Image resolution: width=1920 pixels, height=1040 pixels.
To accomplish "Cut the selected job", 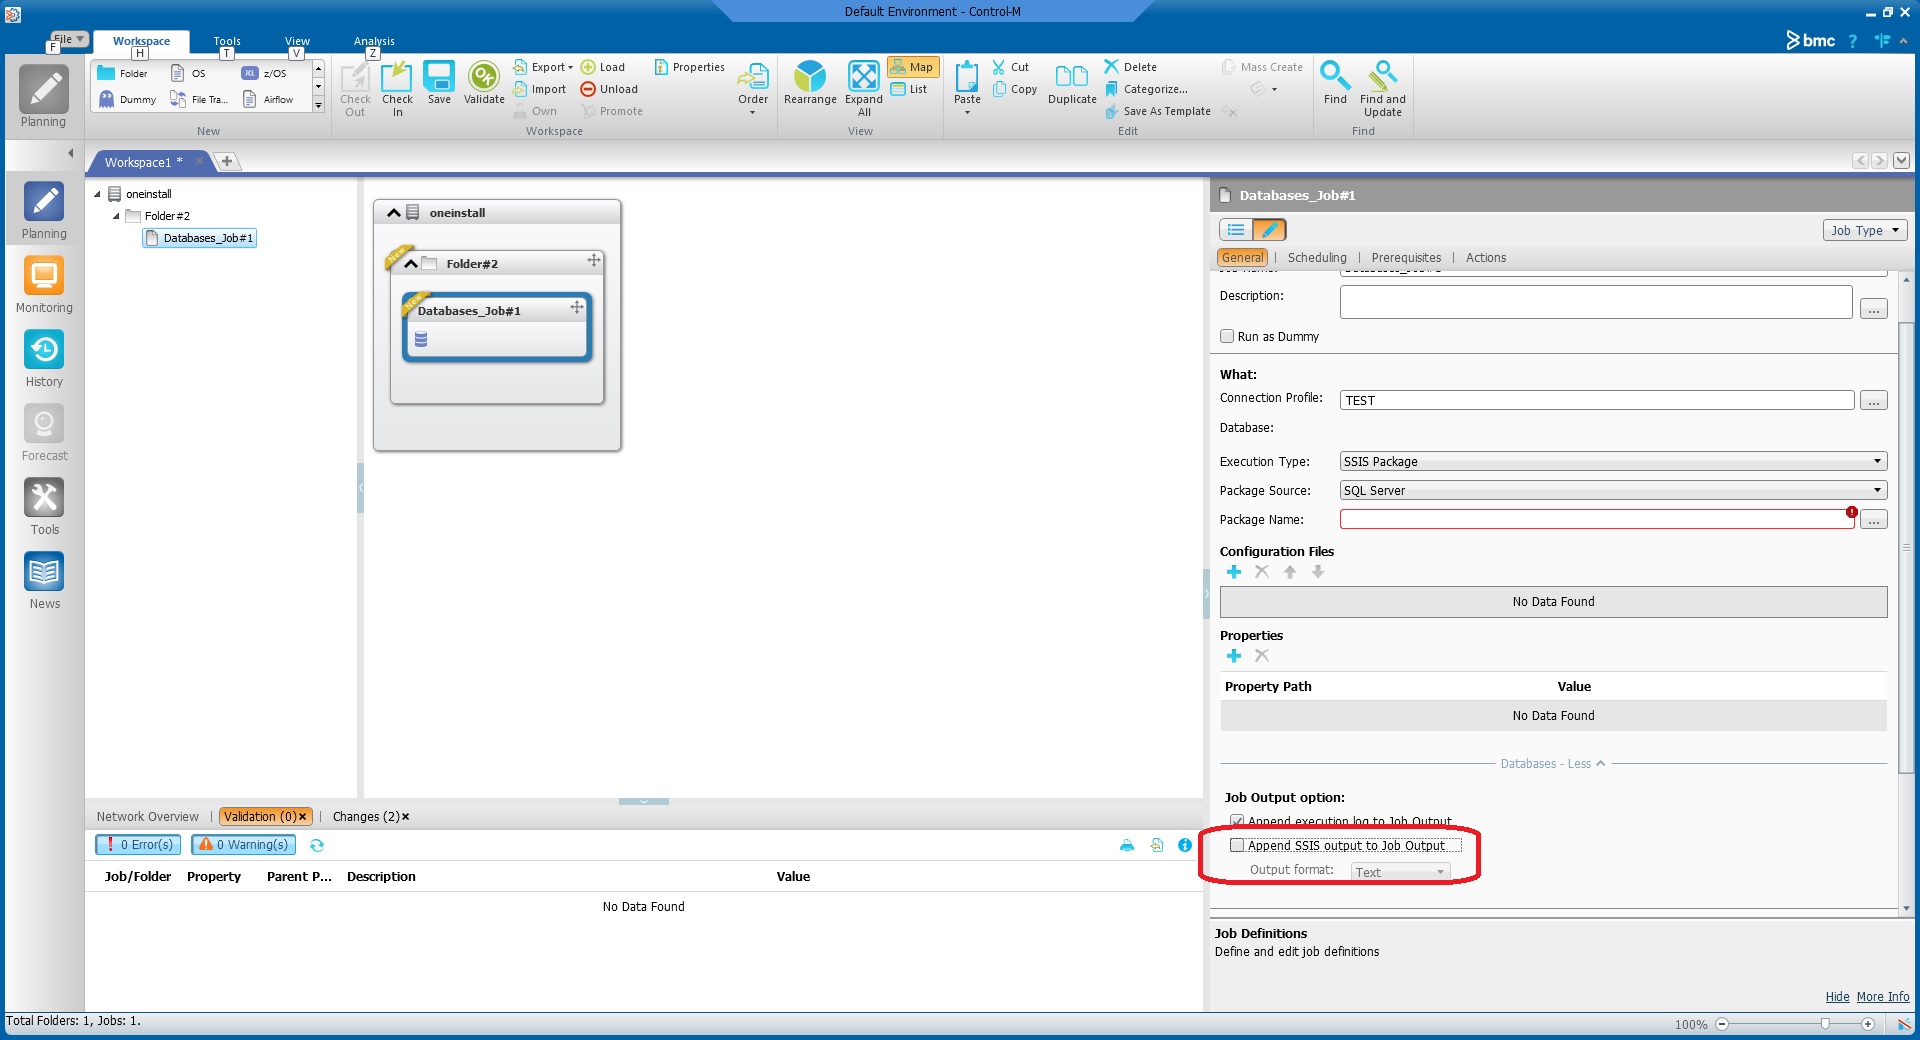I will coord(1011,67).
